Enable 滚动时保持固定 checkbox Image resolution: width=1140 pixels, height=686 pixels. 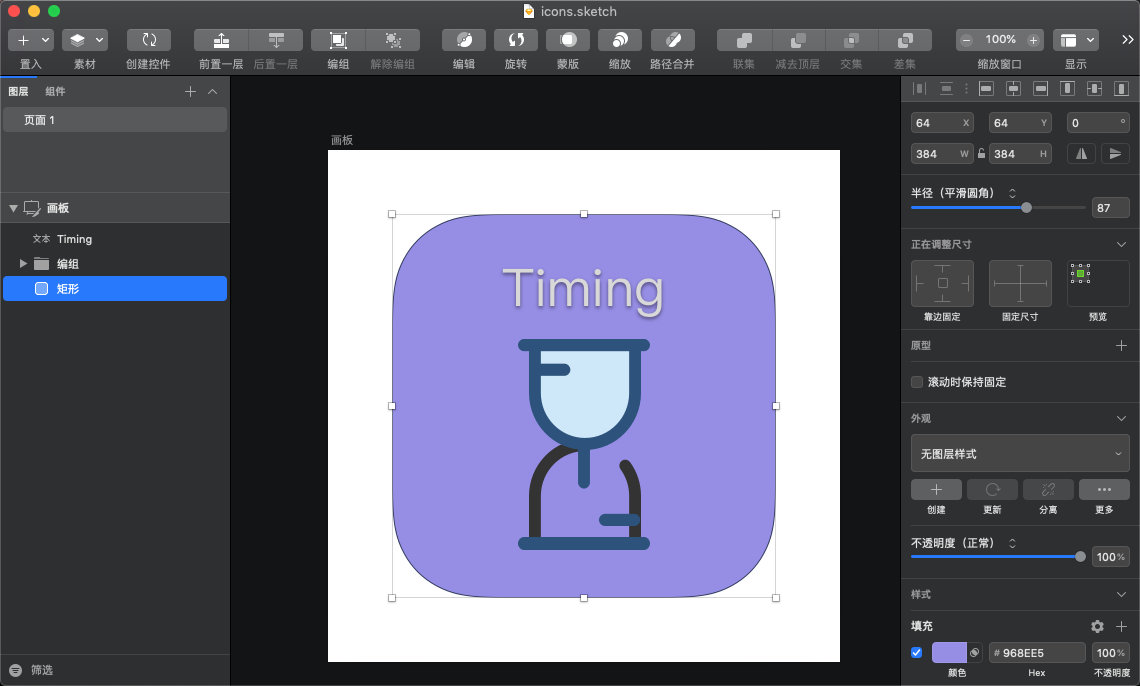(917, 382)
